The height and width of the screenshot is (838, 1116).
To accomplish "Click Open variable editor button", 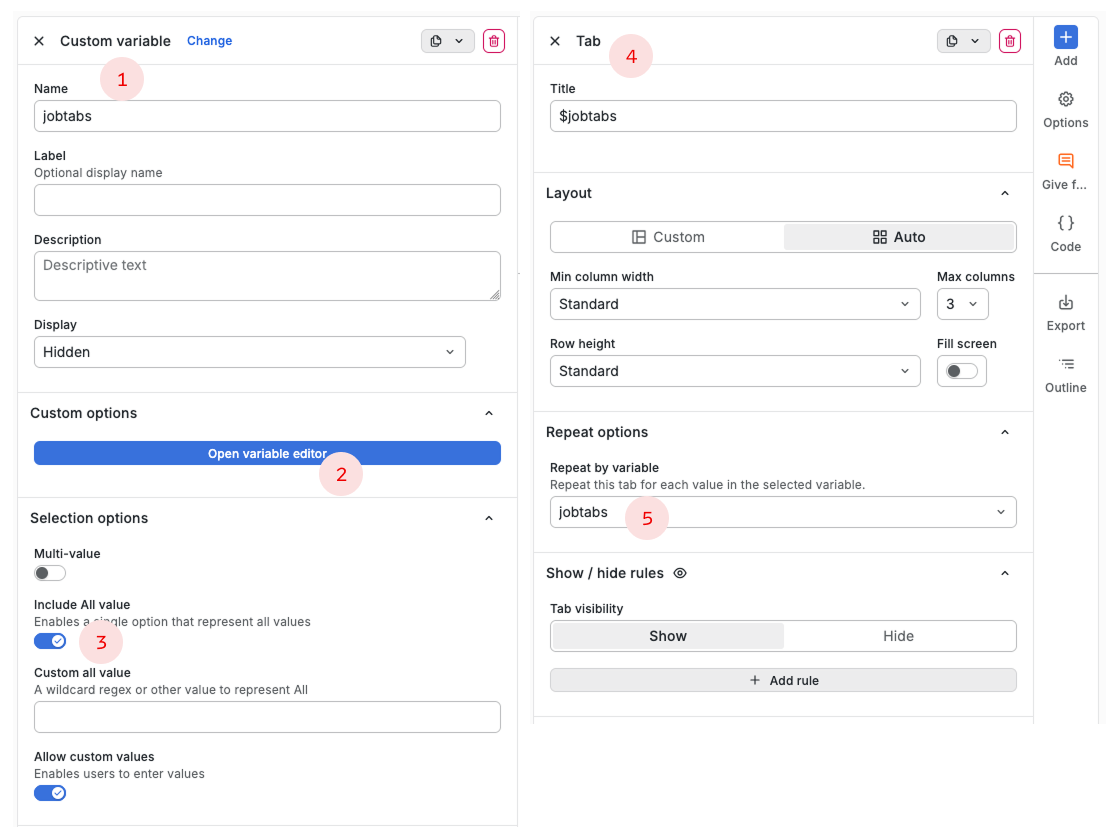I will point(267,454).
